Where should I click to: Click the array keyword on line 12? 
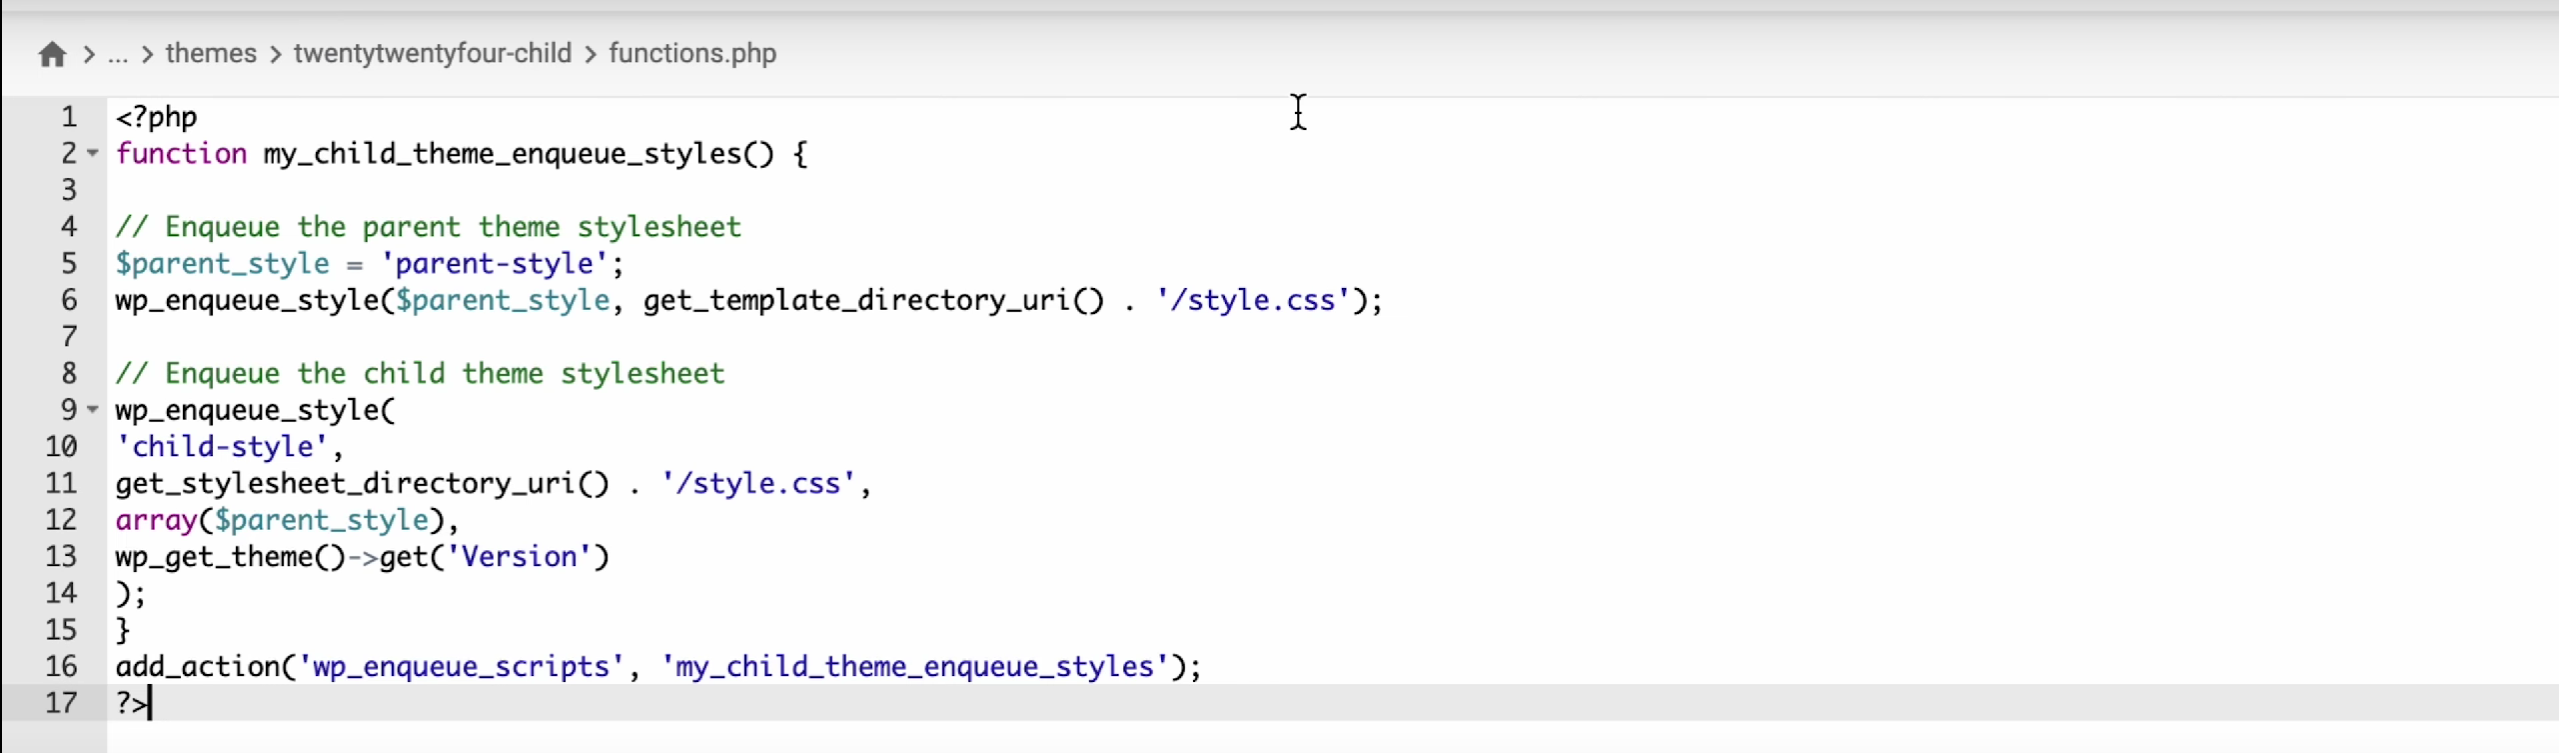click(156, 520)
